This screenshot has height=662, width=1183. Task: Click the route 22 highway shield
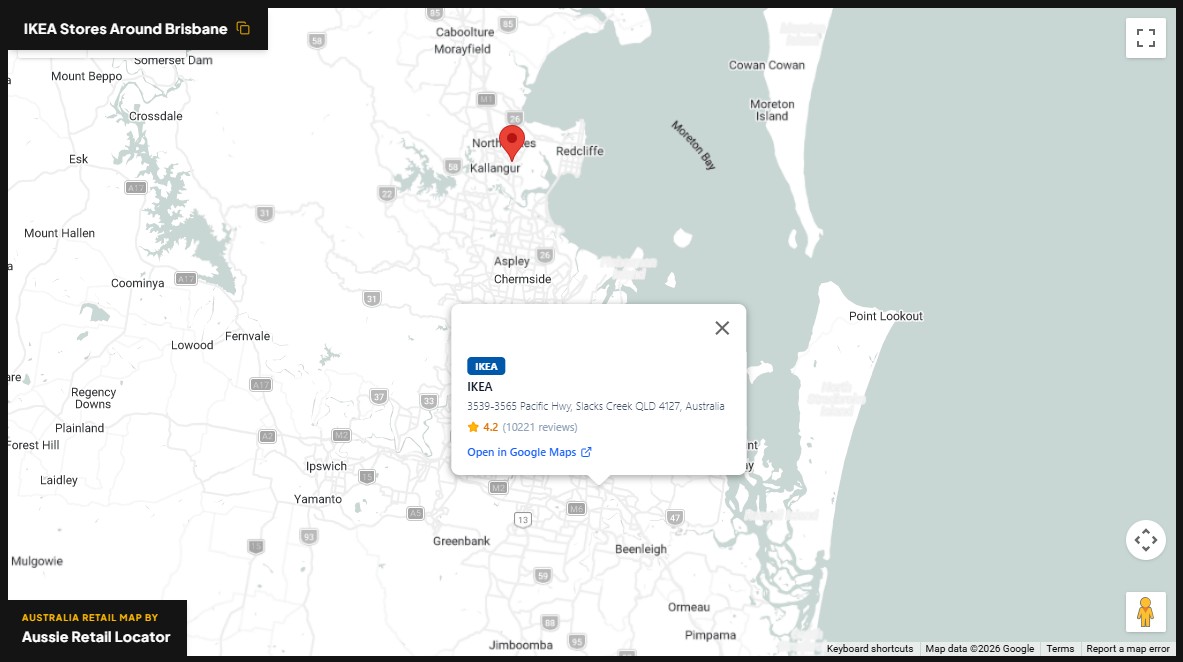tap(386, 194)
